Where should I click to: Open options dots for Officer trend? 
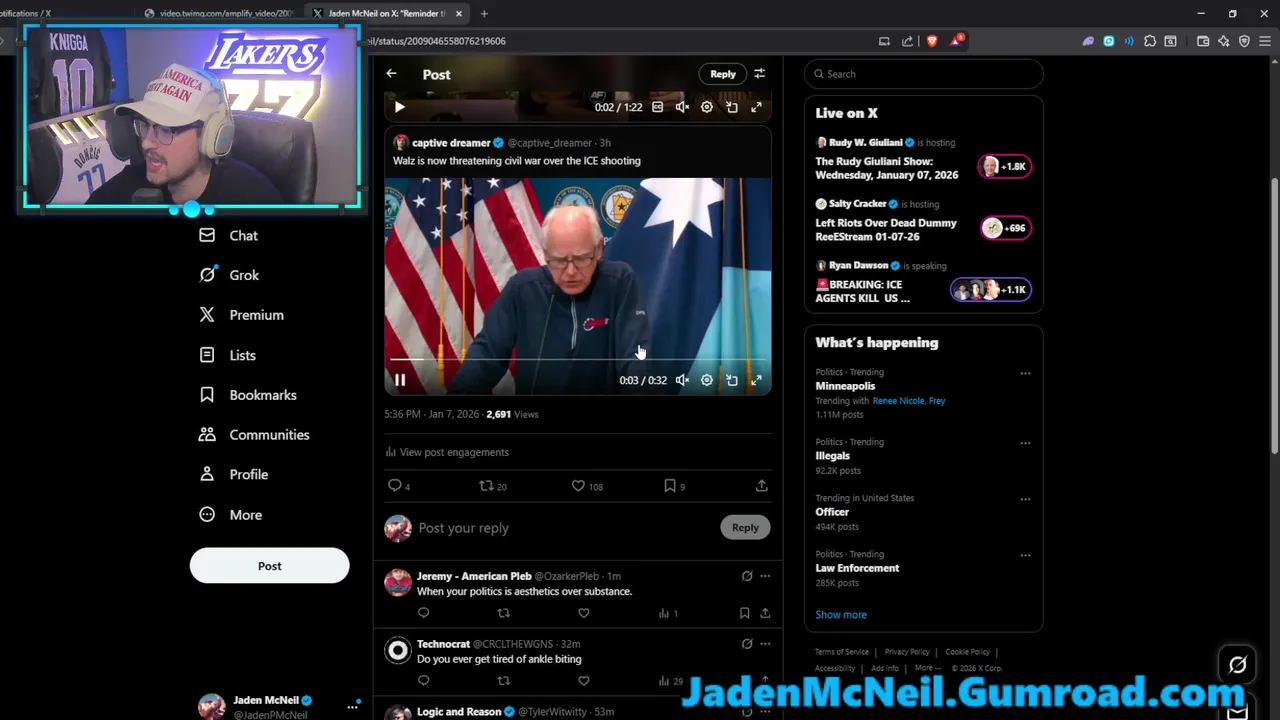(1025, 499)
